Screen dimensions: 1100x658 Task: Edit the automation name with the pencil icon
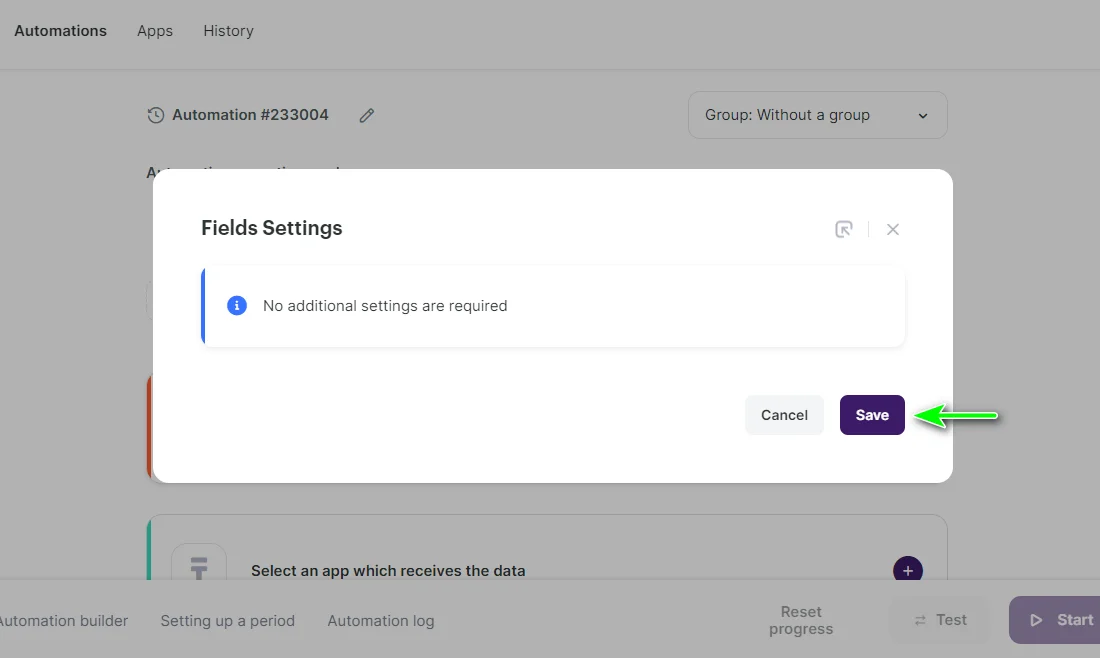366,115
